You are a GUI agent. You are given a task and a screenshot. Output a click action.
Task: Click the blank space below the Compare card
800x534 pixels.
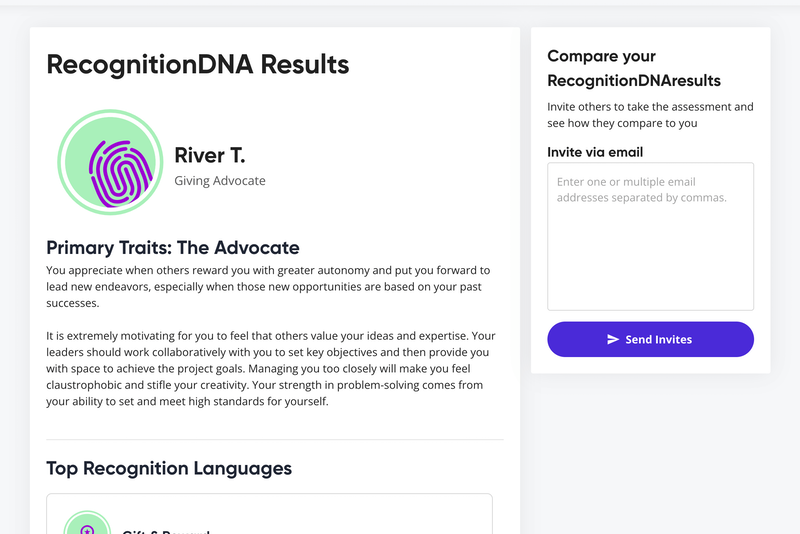click(x=650, y=454)
